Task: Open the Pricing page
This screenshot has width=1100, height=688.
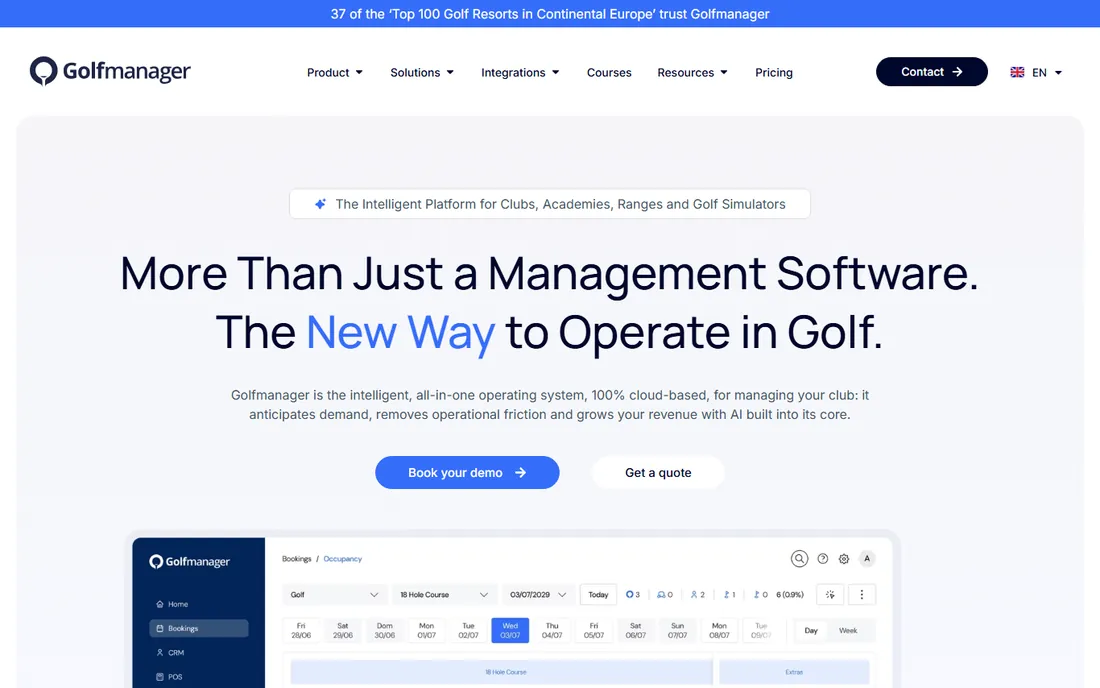Action: [774, 72]
